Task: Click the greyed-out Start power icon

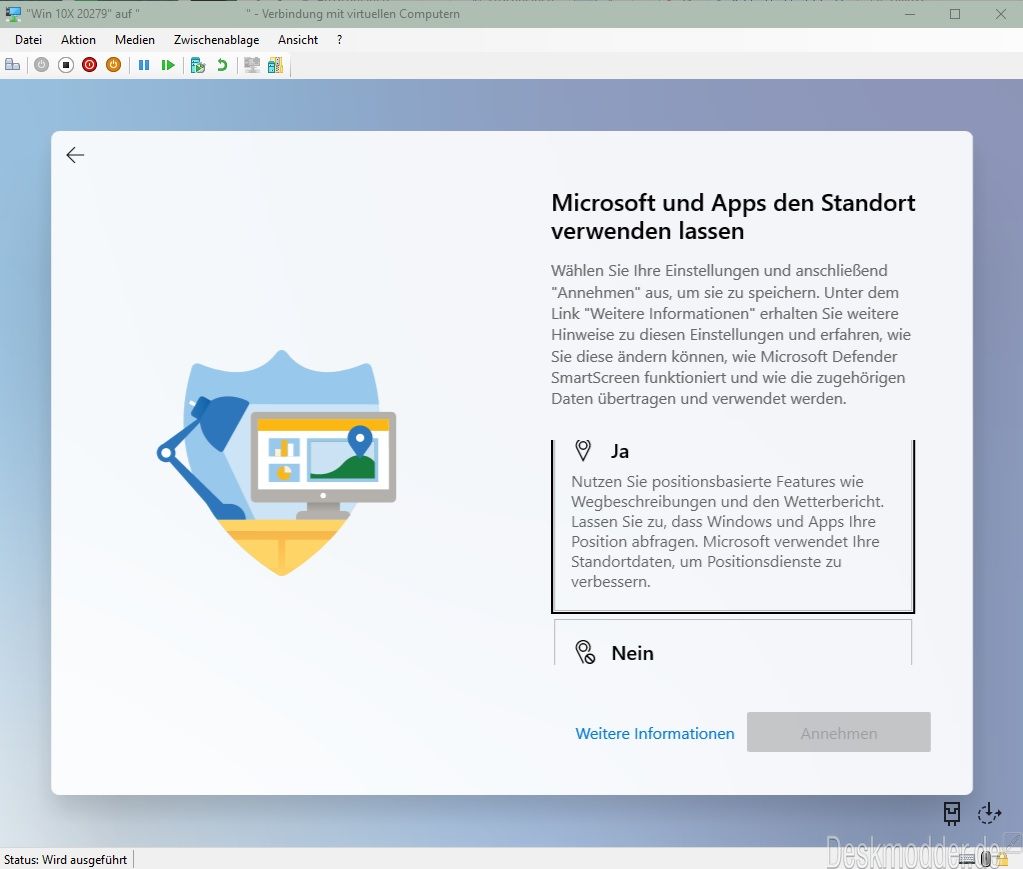Action: point(41,65)
